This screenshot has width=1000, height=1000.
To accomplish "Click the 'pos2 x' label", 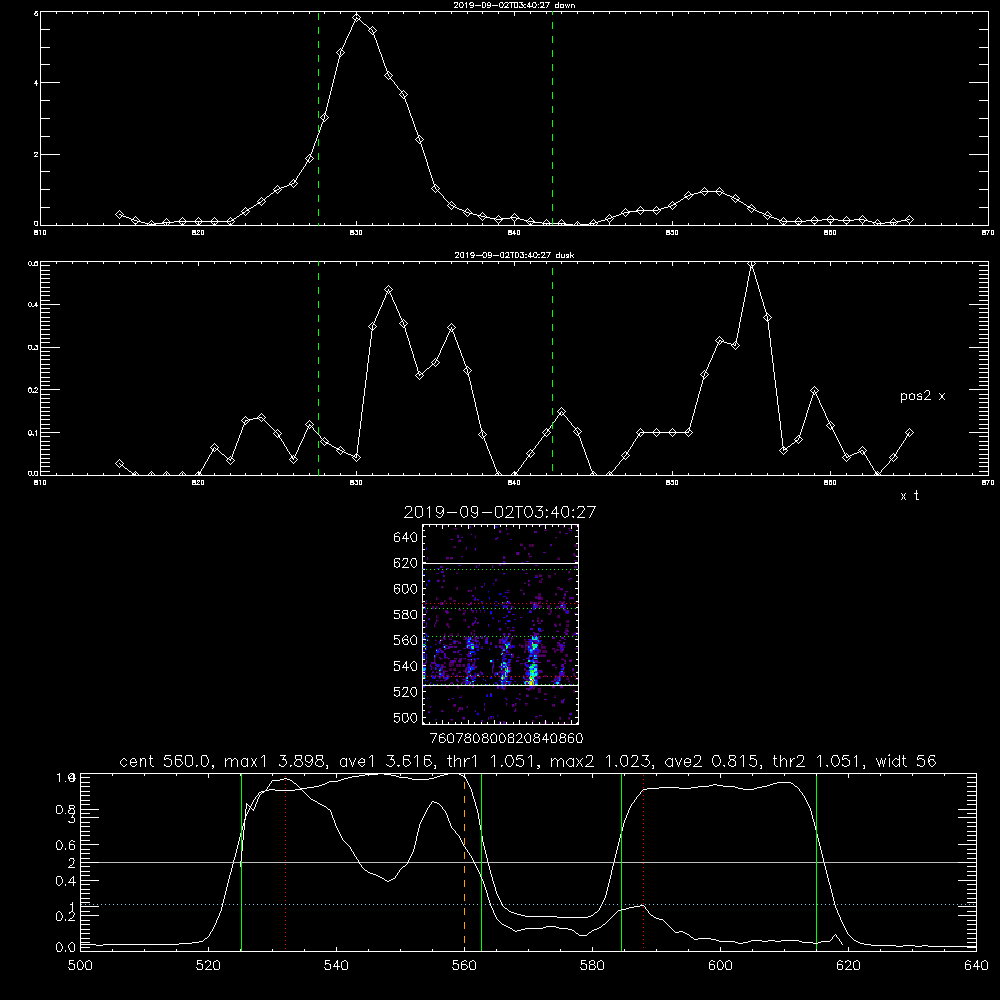I will [x=922, y=396].
